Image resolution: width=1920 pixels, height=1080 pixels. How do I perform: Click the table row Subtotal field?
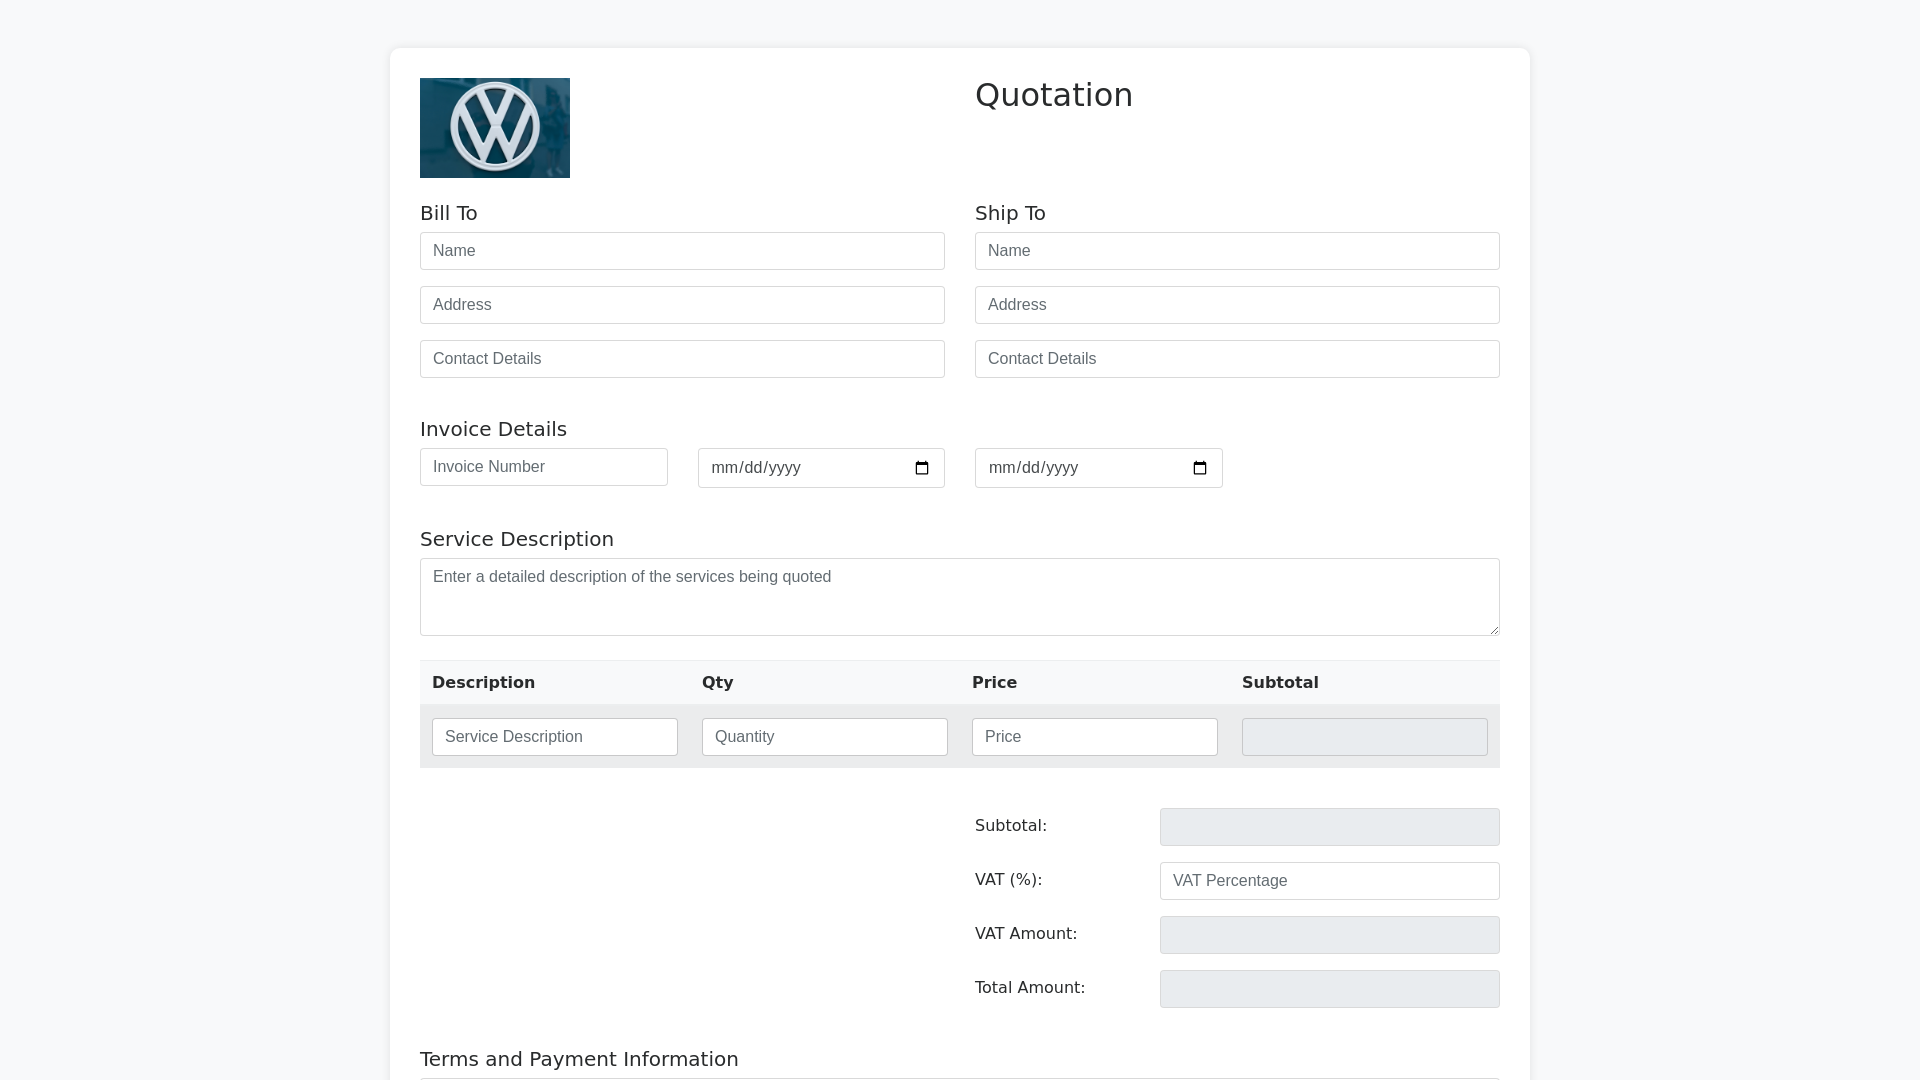1364,737
